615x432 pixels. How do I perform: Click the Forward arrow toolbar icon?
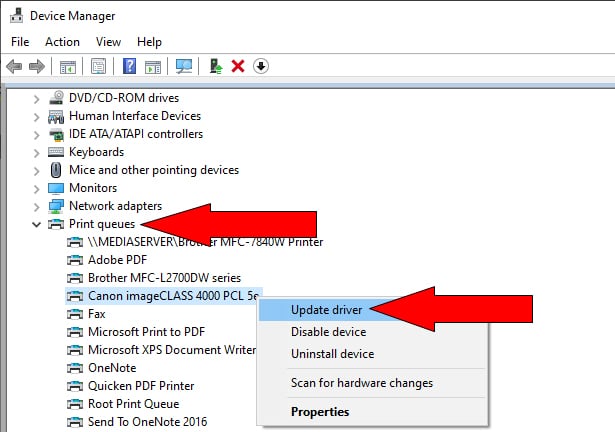click(x=38, y=67)
